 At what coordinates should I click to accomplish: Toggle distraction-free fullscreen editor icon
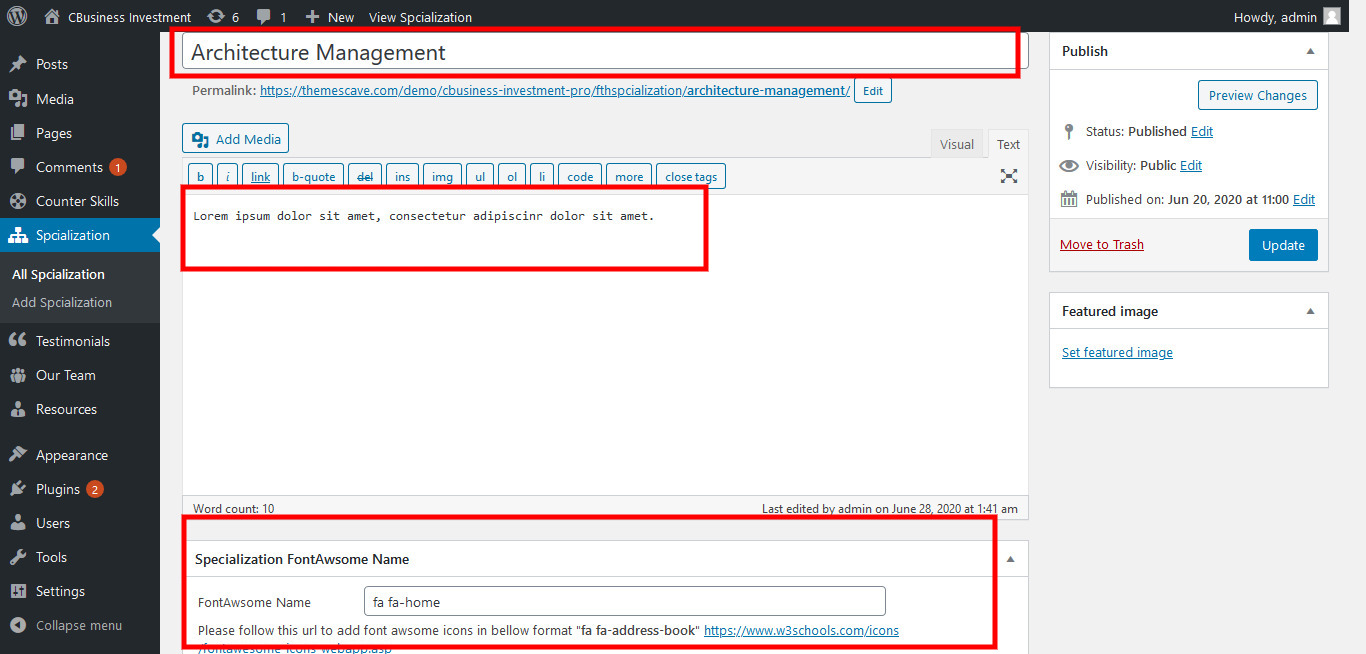coord(1009,176)
